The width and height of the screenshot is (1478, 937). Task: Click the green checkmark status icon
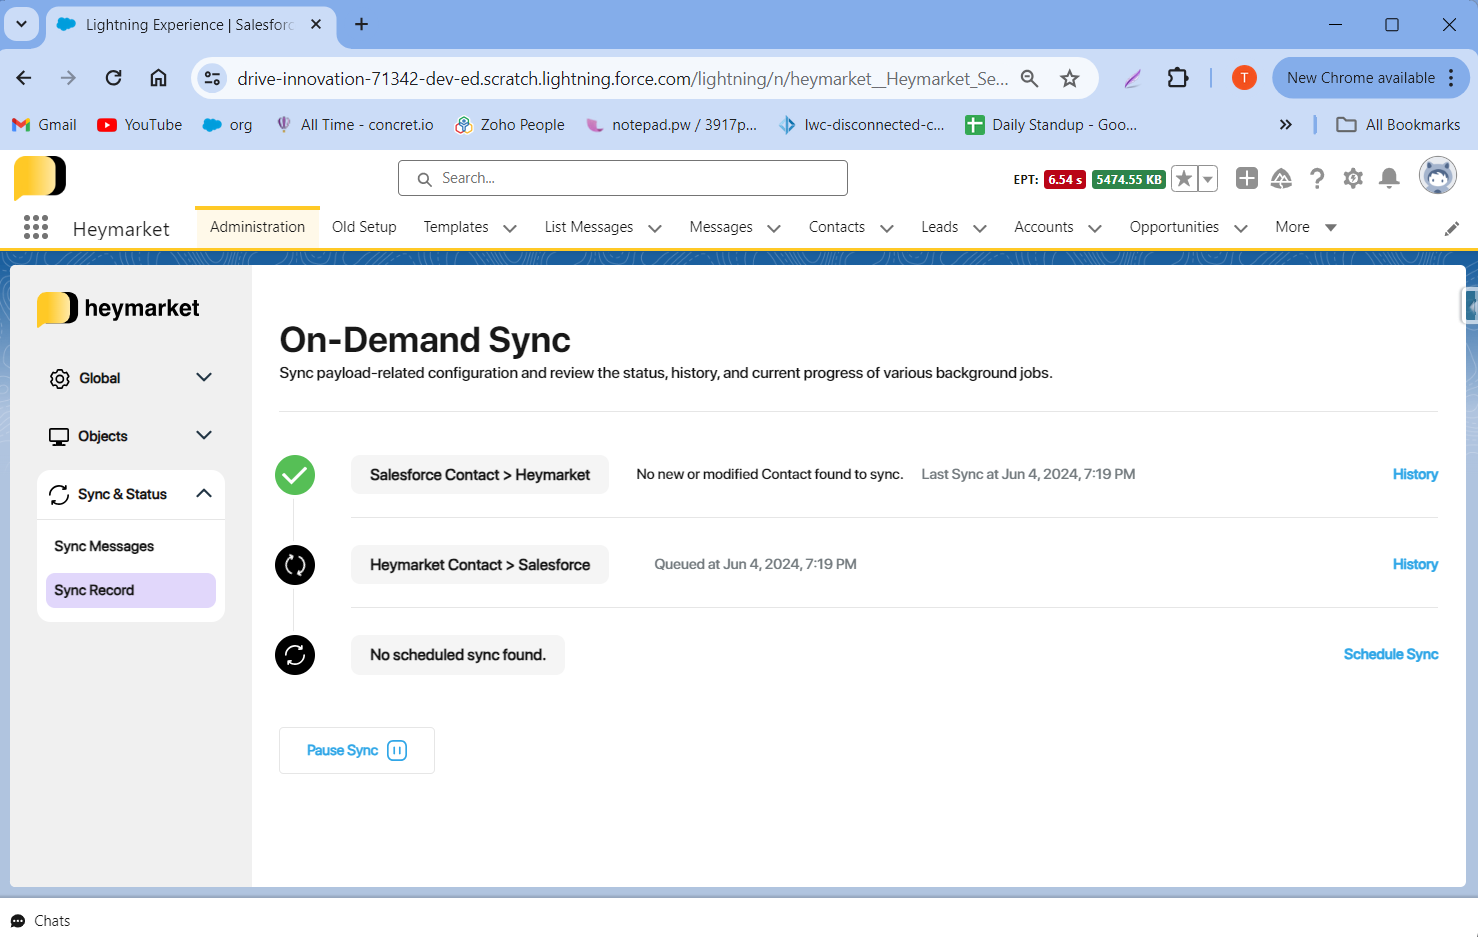click(x=295, y=475)
